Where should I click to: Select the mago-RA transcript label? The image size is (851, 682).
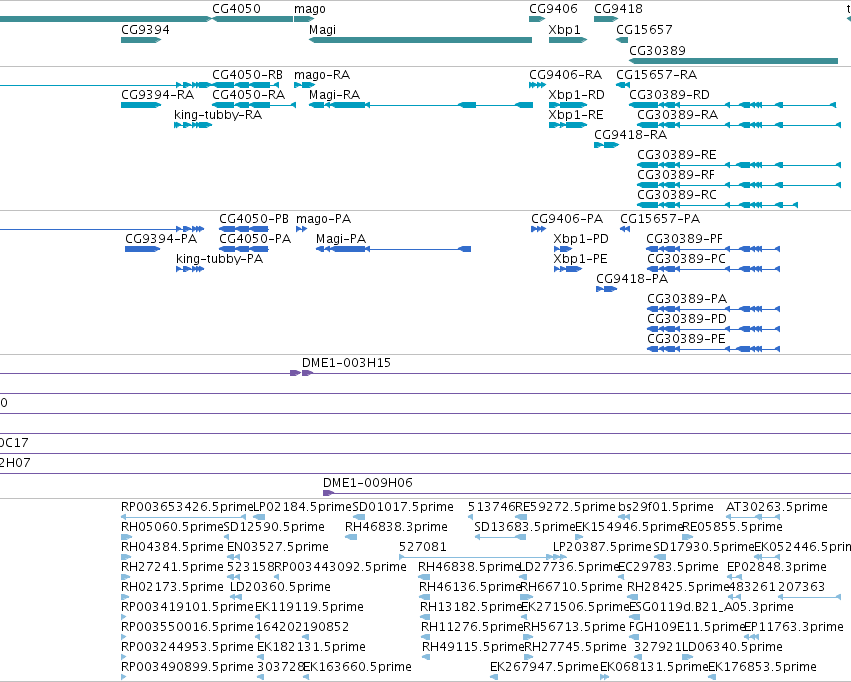322,75
